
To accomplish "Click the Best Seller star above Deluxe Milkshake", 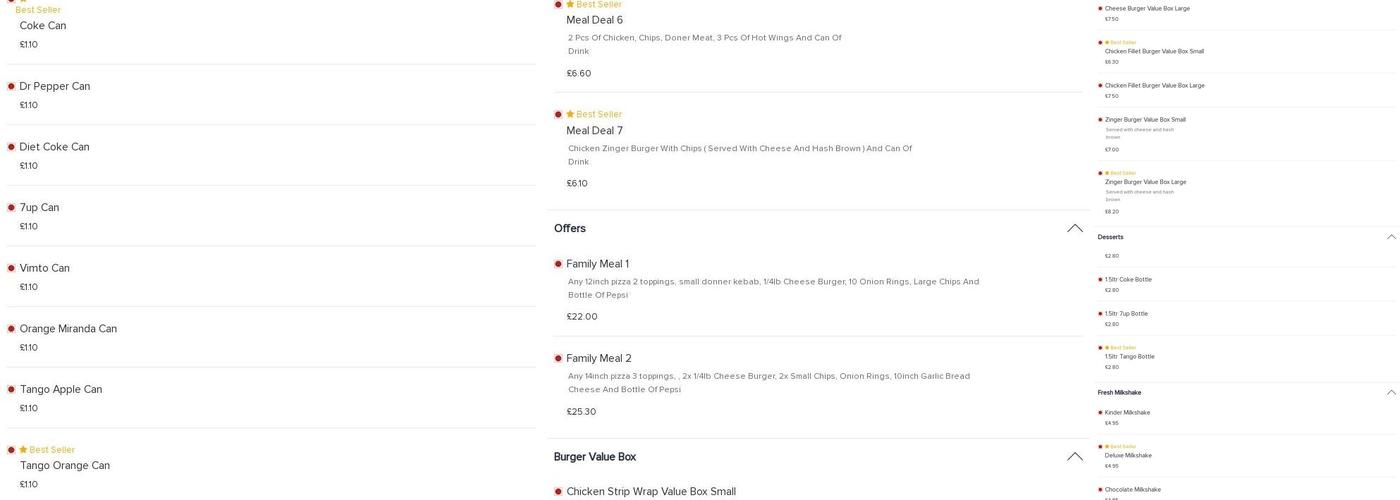I will coord(1107,447).
